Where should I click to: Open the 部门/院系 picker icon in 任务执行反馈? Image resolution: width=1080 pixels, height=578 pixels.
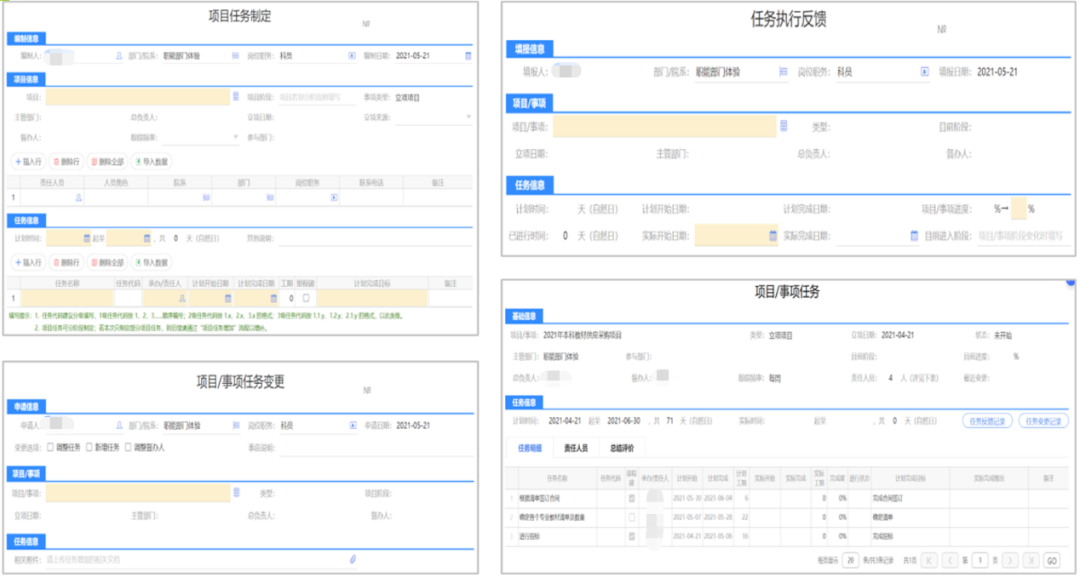(783, 72)
